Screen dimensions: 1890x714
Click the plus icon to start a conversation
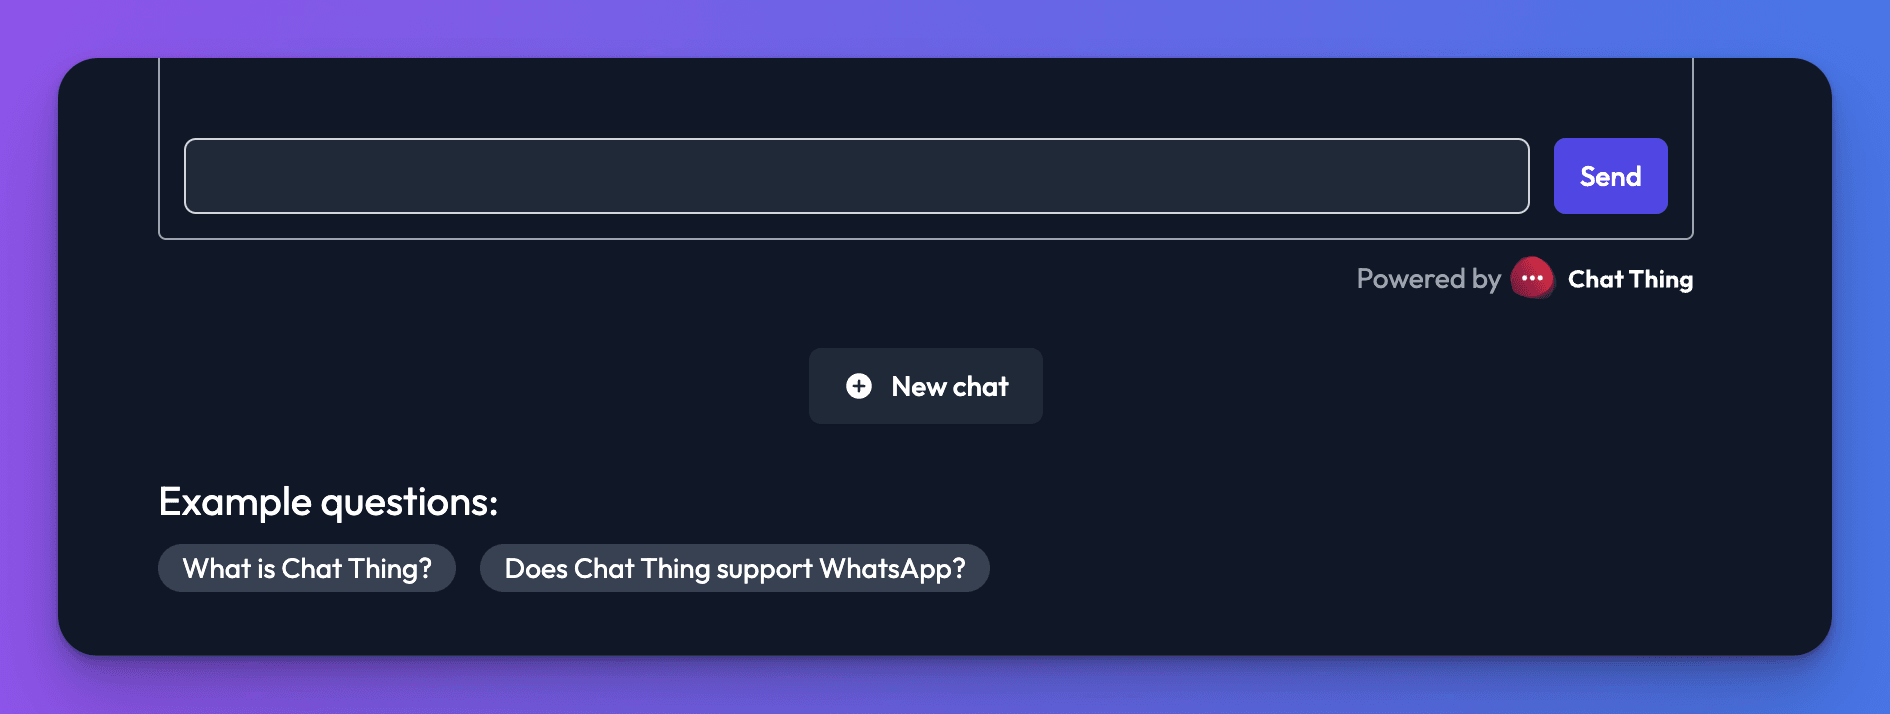tap(858, 386)
